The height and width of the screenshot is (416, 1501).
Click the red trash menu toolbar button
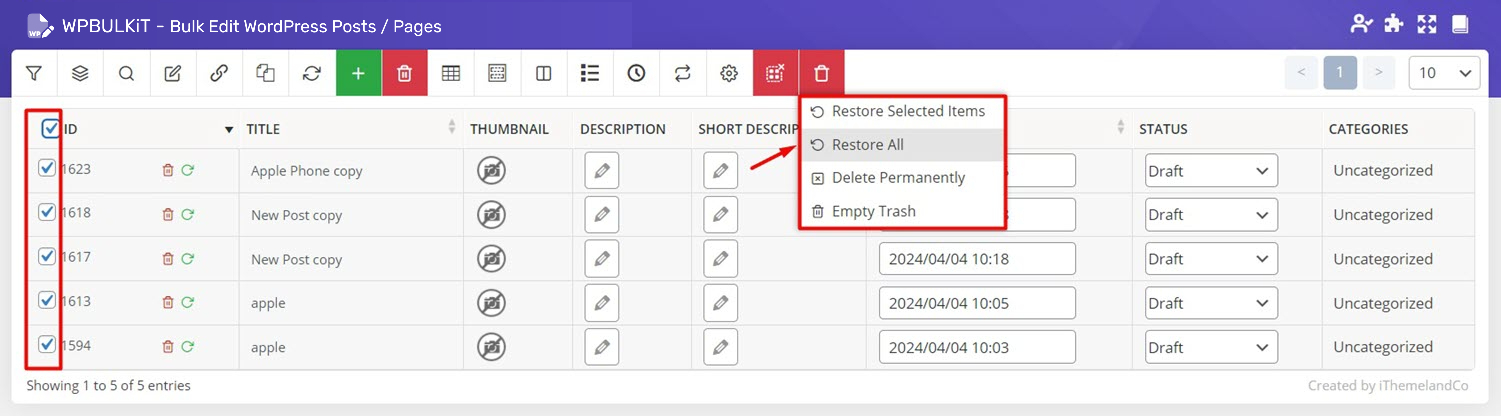(x=821, y=73)
